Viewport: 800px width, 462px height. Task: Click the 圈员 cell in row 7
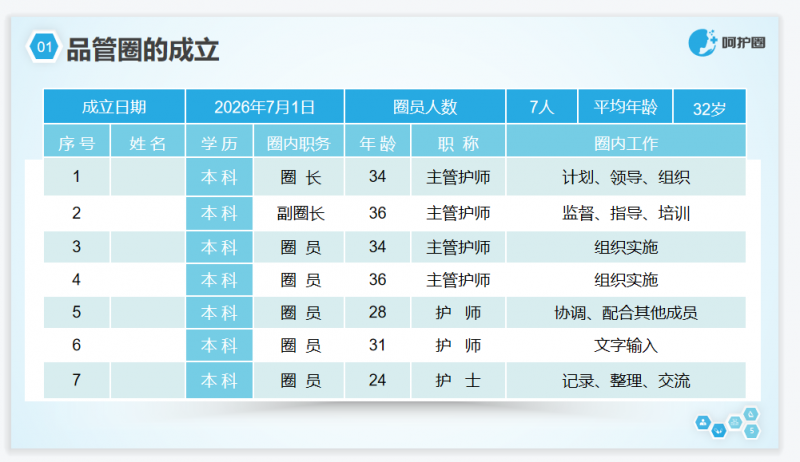tap(299, 380)
